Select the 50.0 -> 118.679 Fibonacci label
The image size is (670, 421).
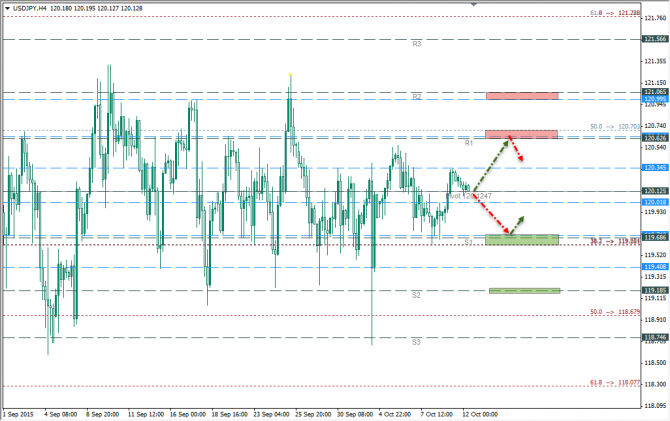point(615,312)
